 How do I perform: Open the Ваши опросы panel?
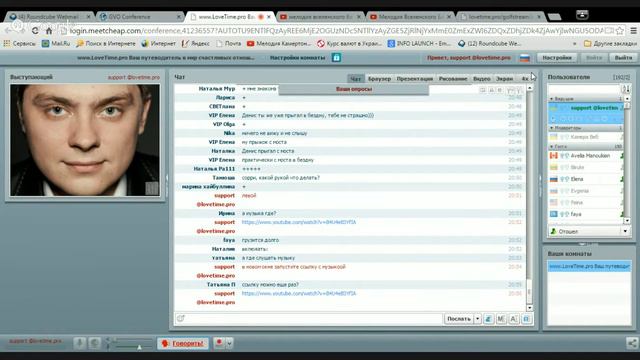click(x=353, y=89)
